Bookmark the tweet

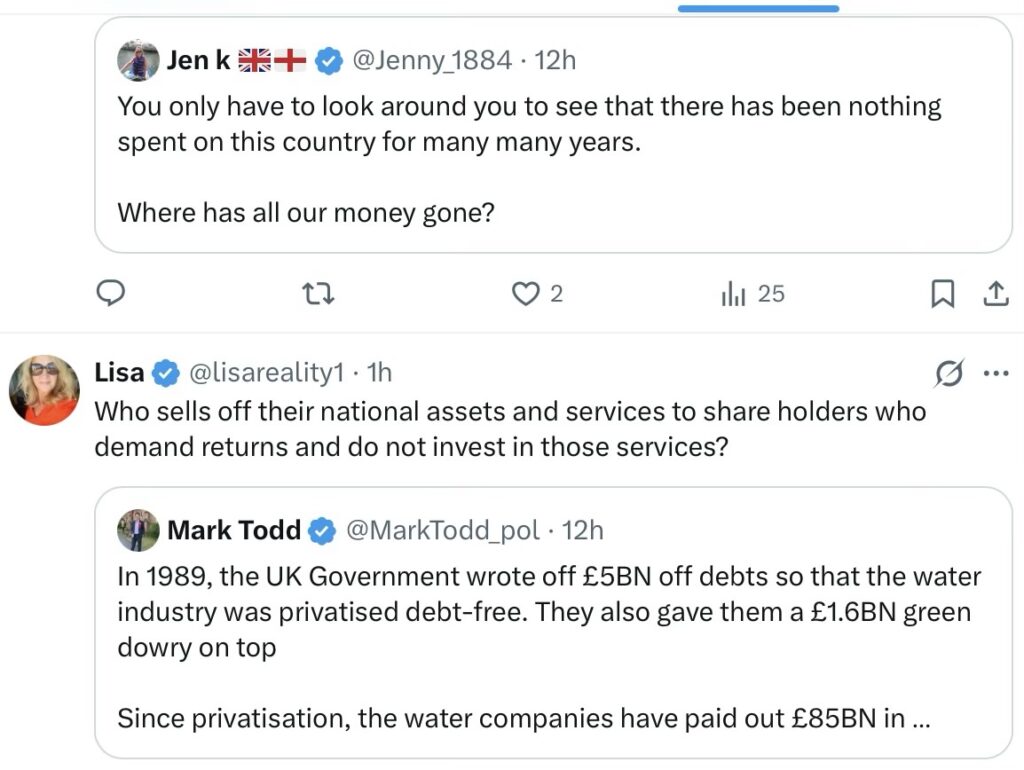click(x=942, y=293)
